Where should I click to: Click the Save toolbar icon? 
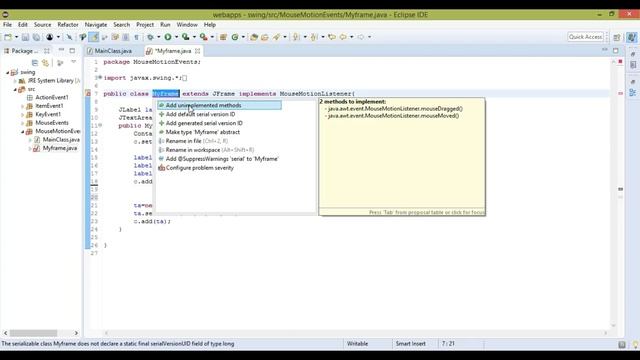pos(25,37)
